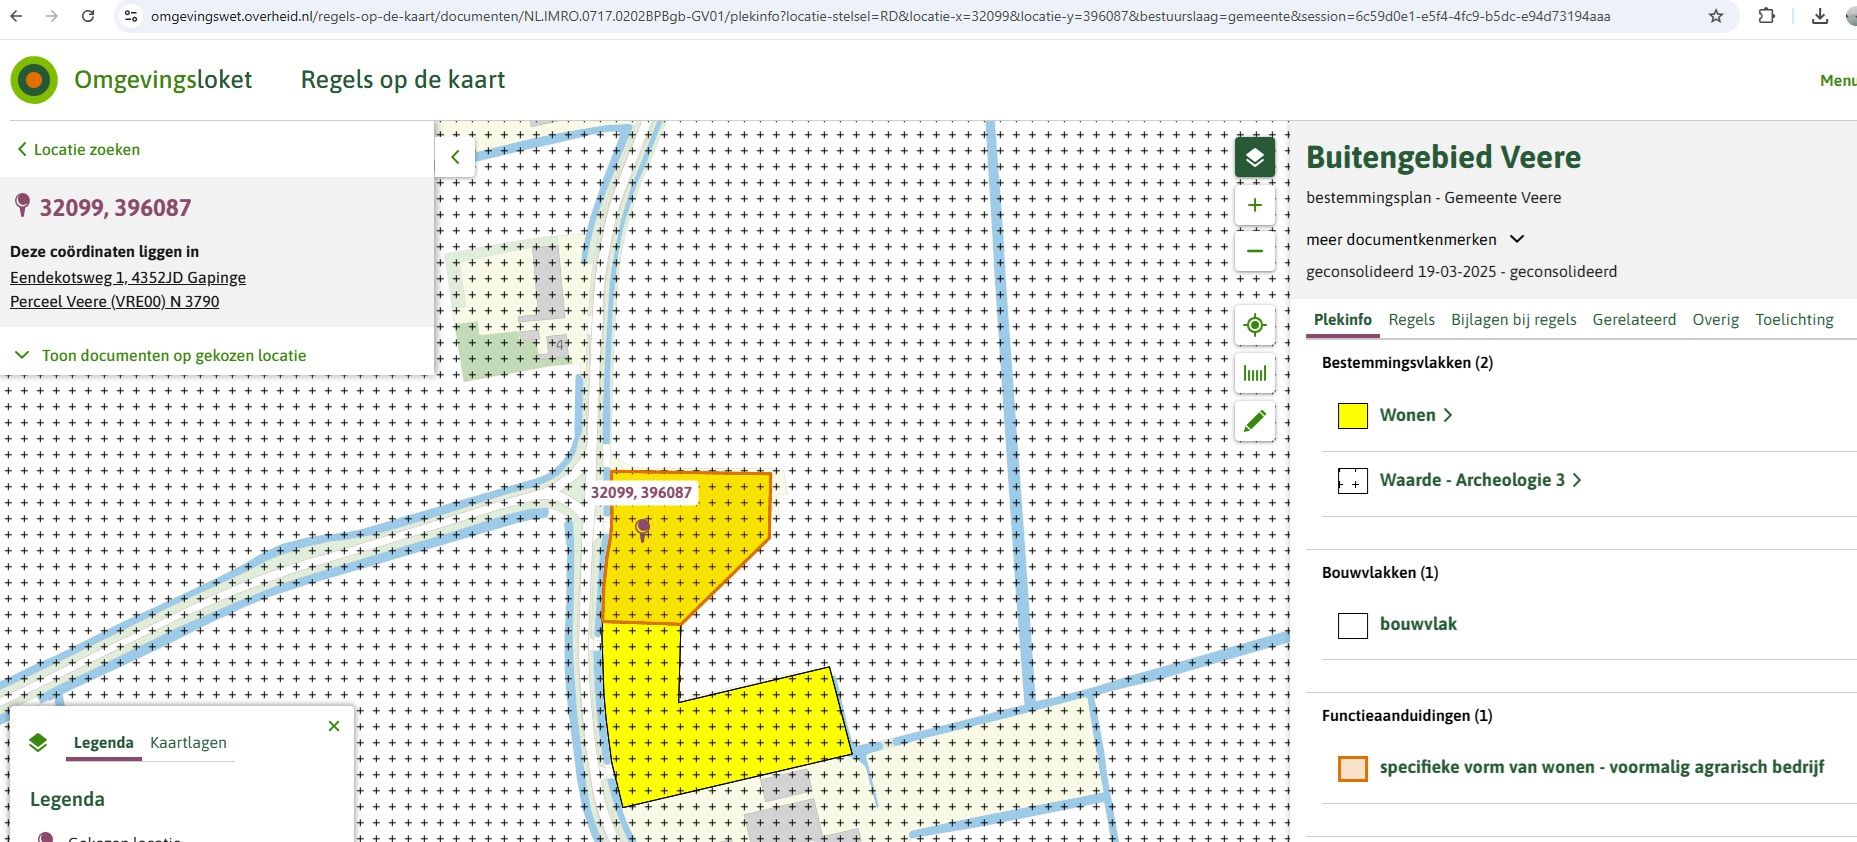Image resolution: width=1857 pixels, height=842 pixels.
Task: Collapse the left location panel
Action: (x=455, y=157)
